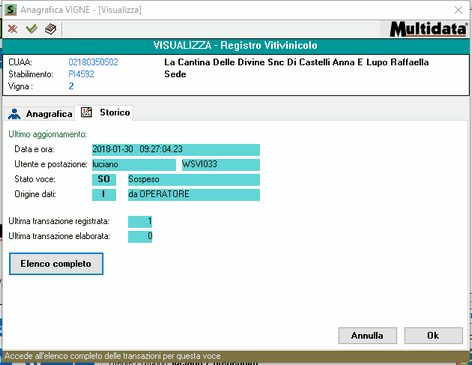Click the red X cancel toolbar icon
This screenshot has height=365, width=472.
pos(13,29)
